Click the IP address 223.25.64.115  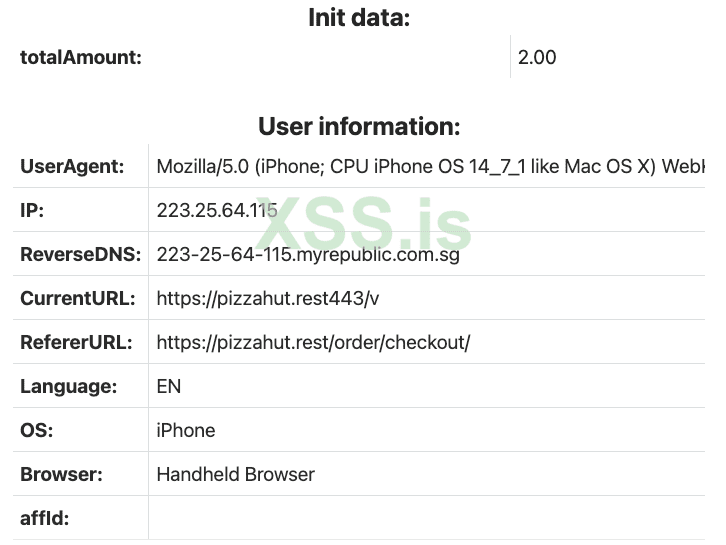[216, 210]
